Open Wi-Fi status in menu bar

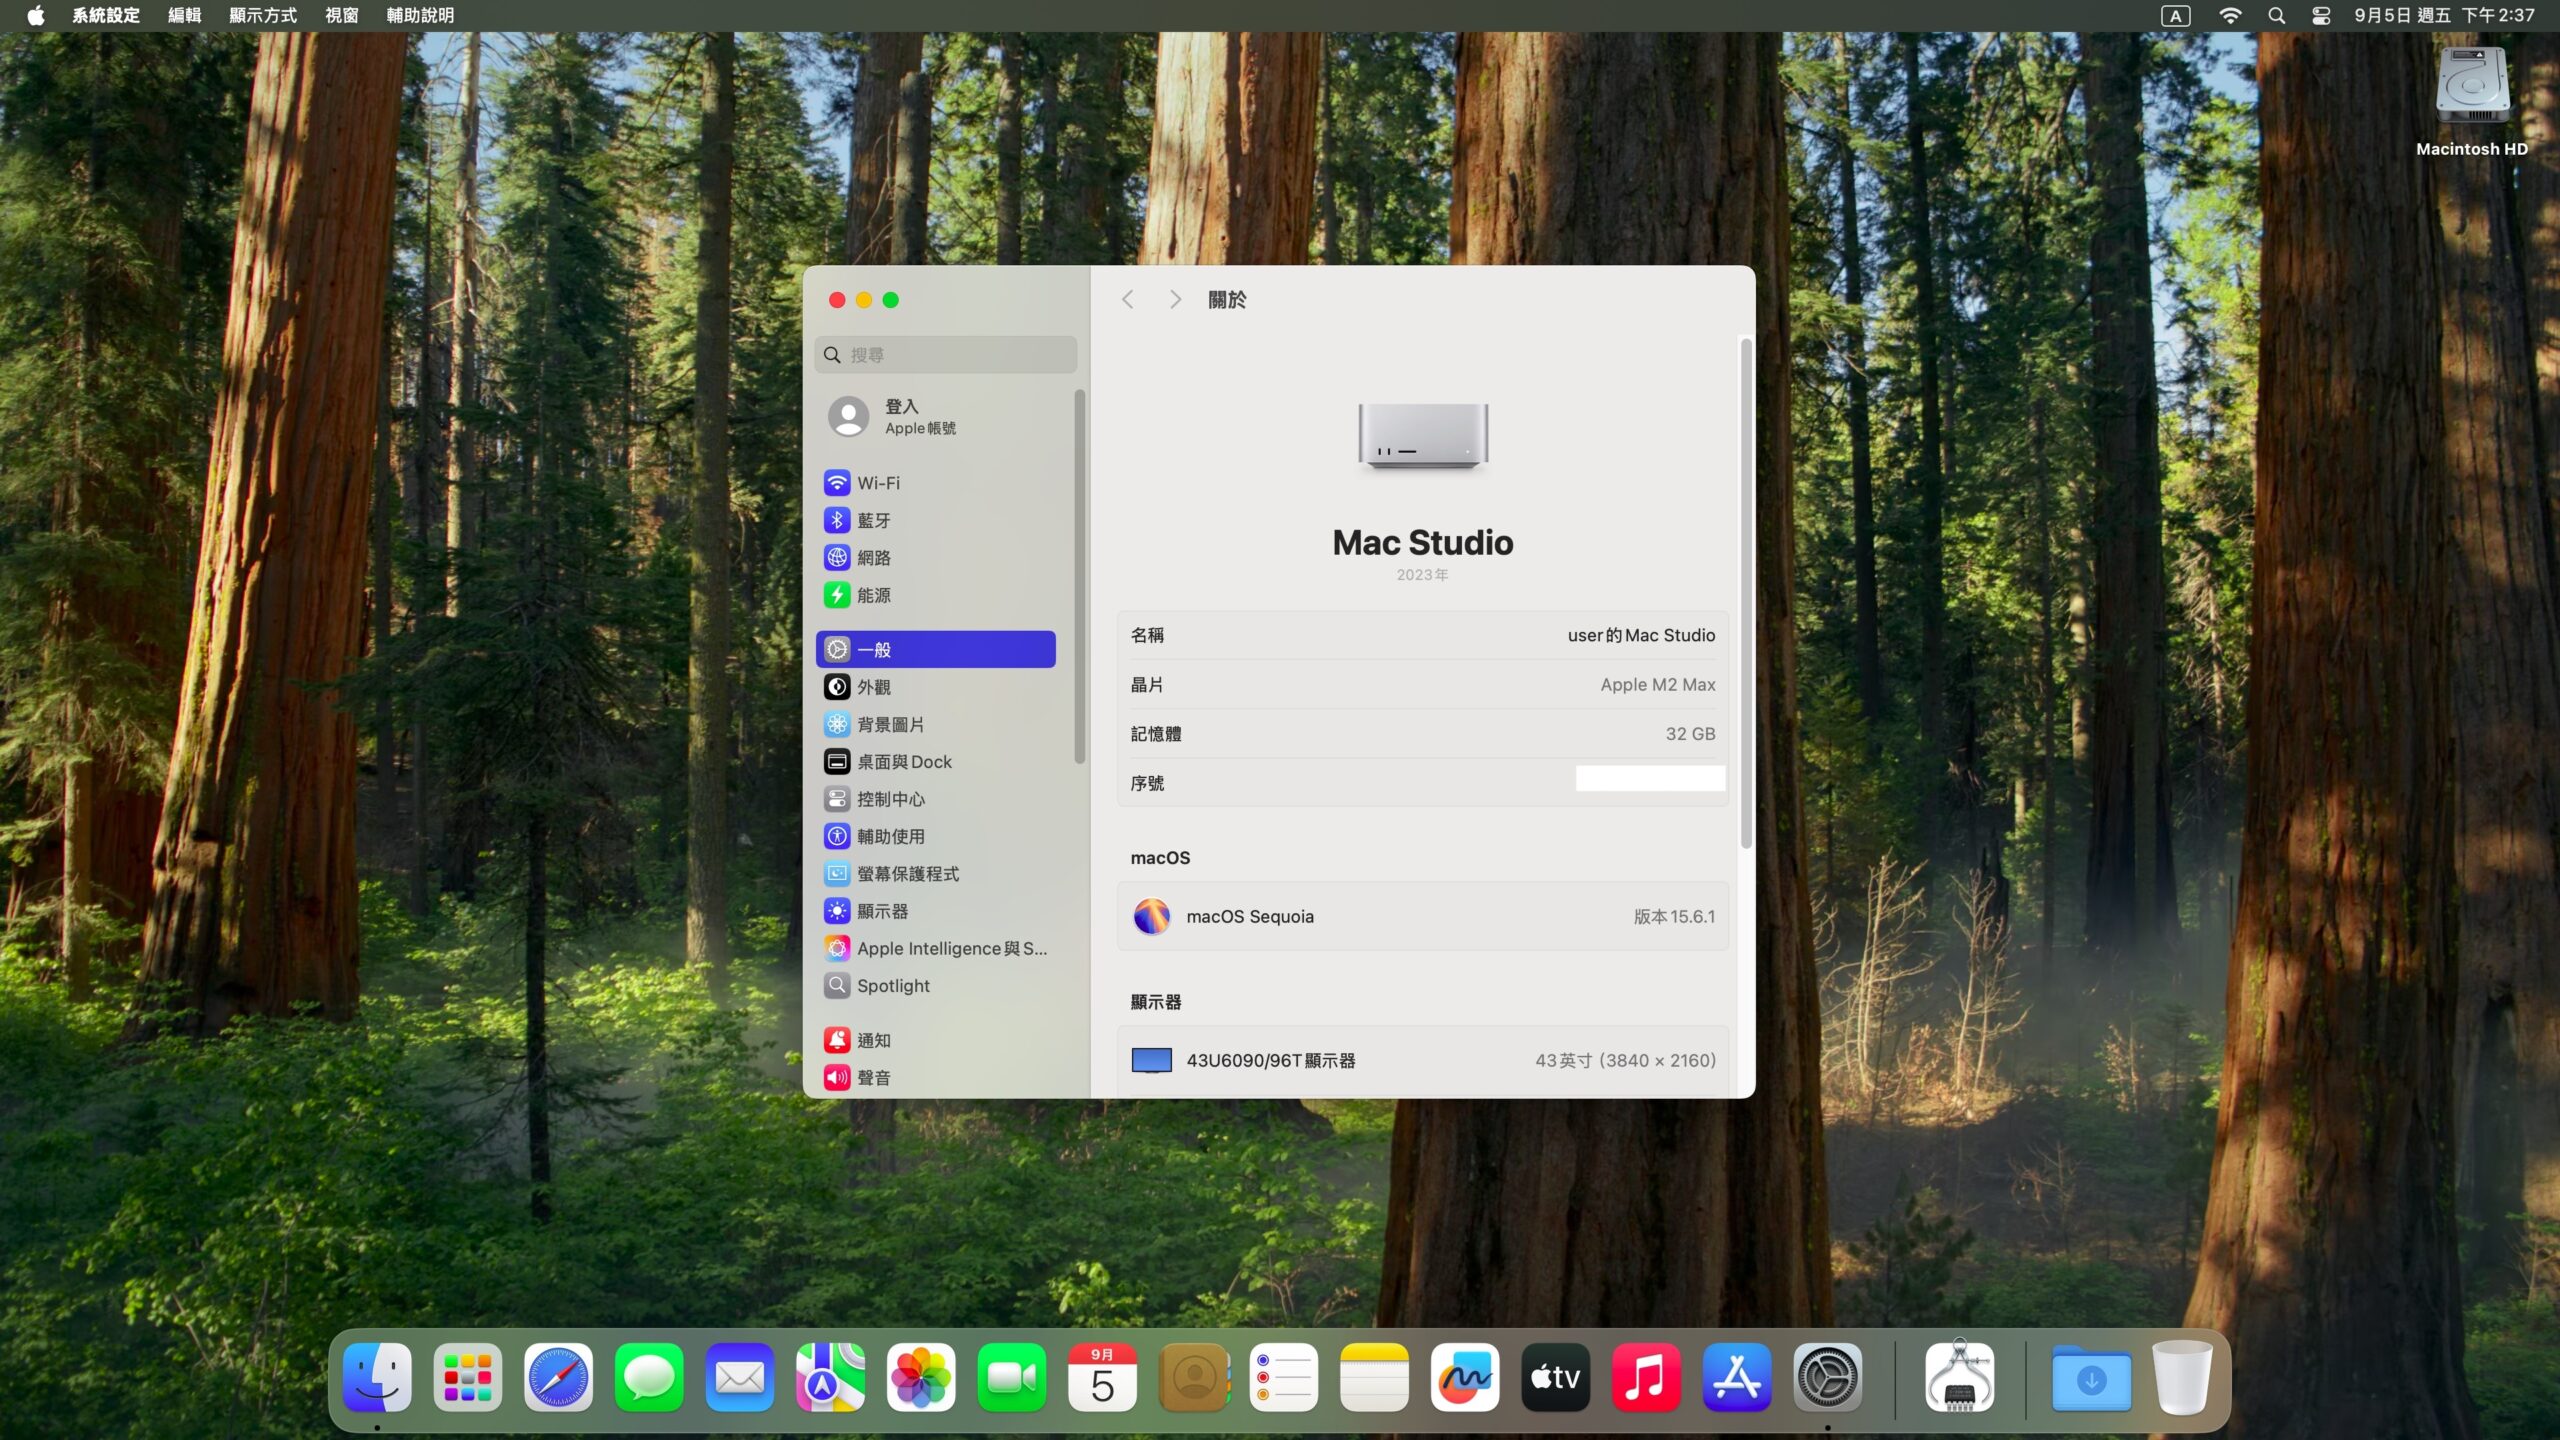[2230, 15]
